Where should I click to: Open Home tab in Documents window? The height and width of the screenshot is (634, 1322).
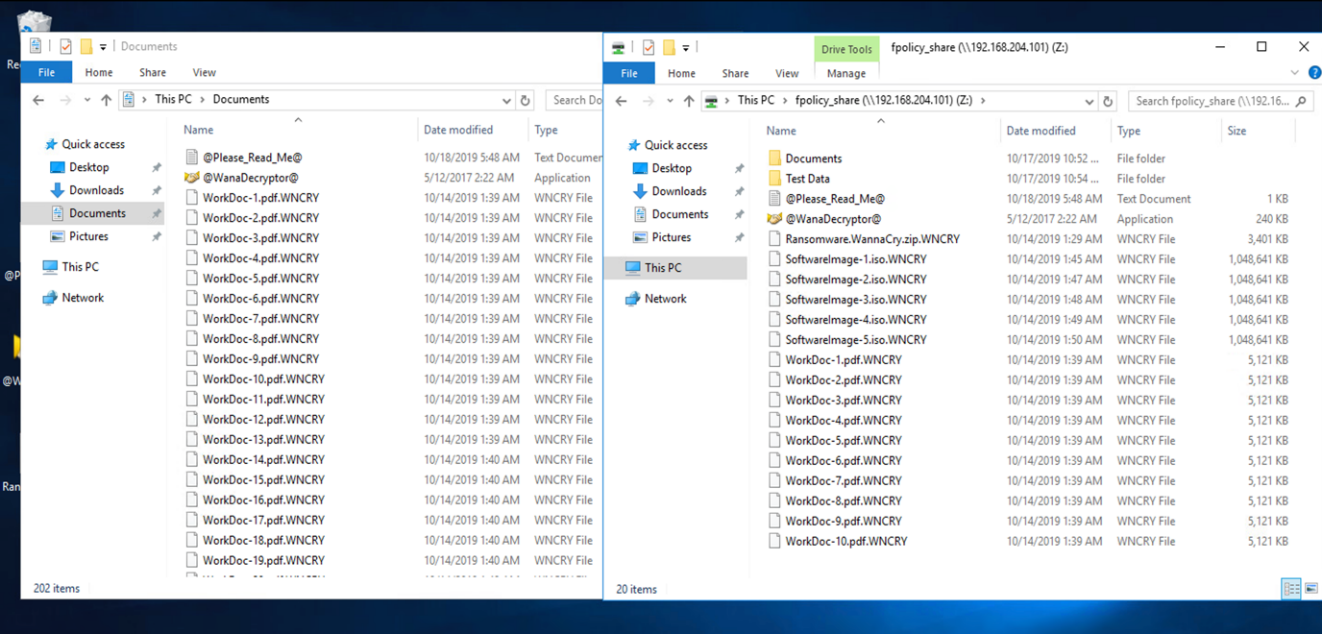click(99, 72)
